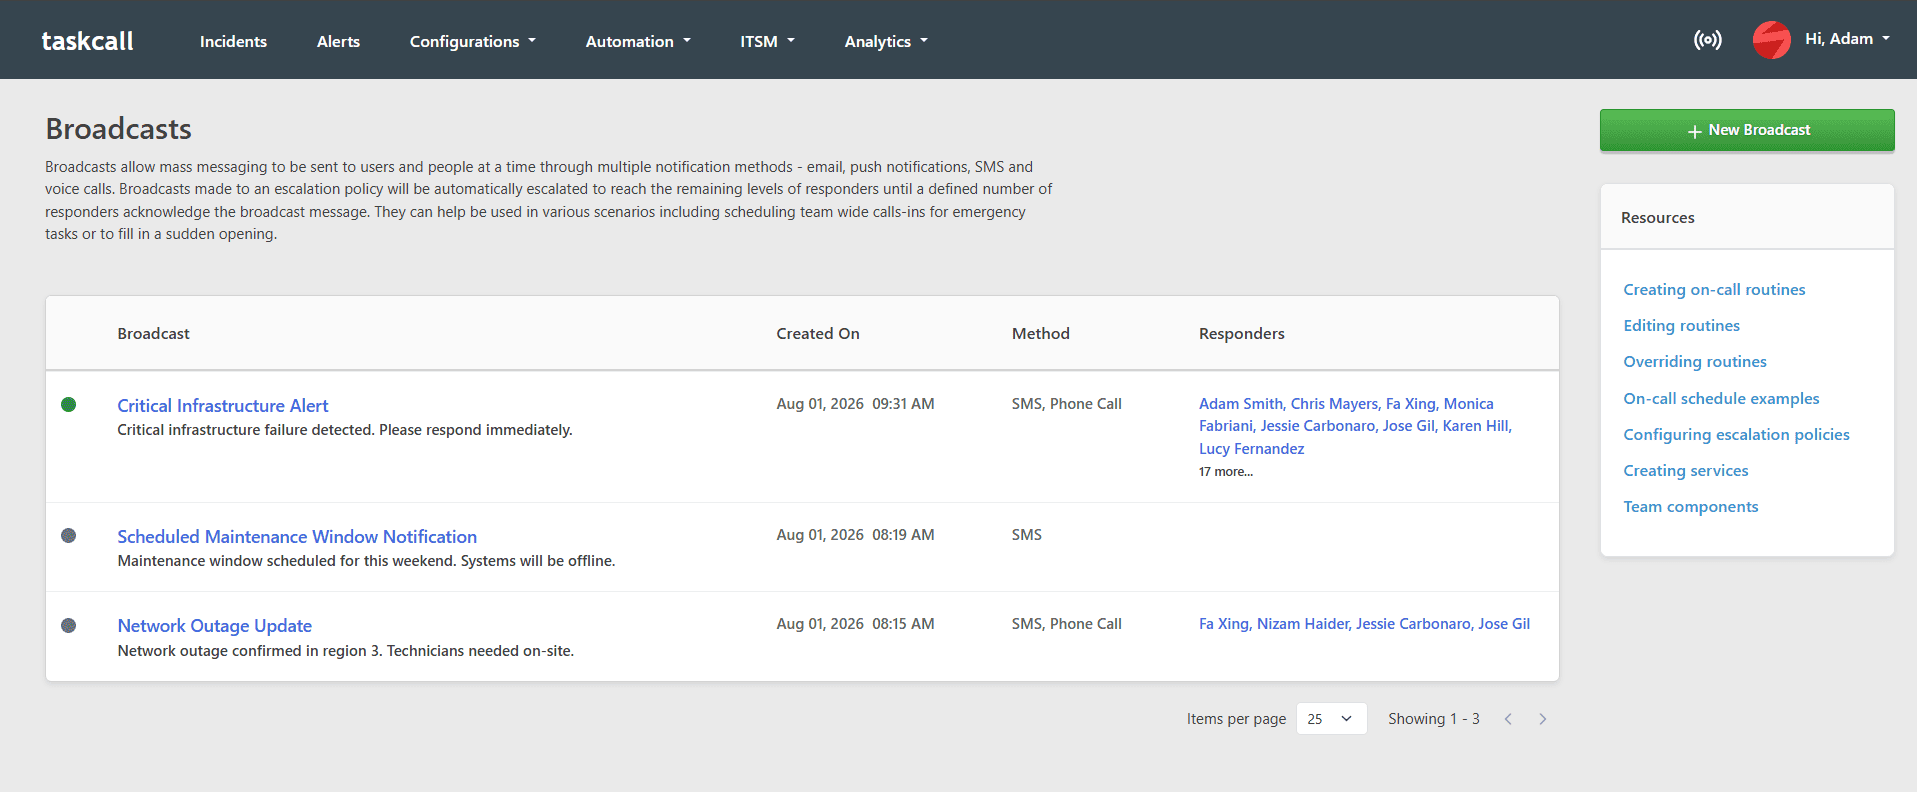Click the red user avatar
Screen dimensions: 1917x792
pyautogui.click(x=1771, y=40)
